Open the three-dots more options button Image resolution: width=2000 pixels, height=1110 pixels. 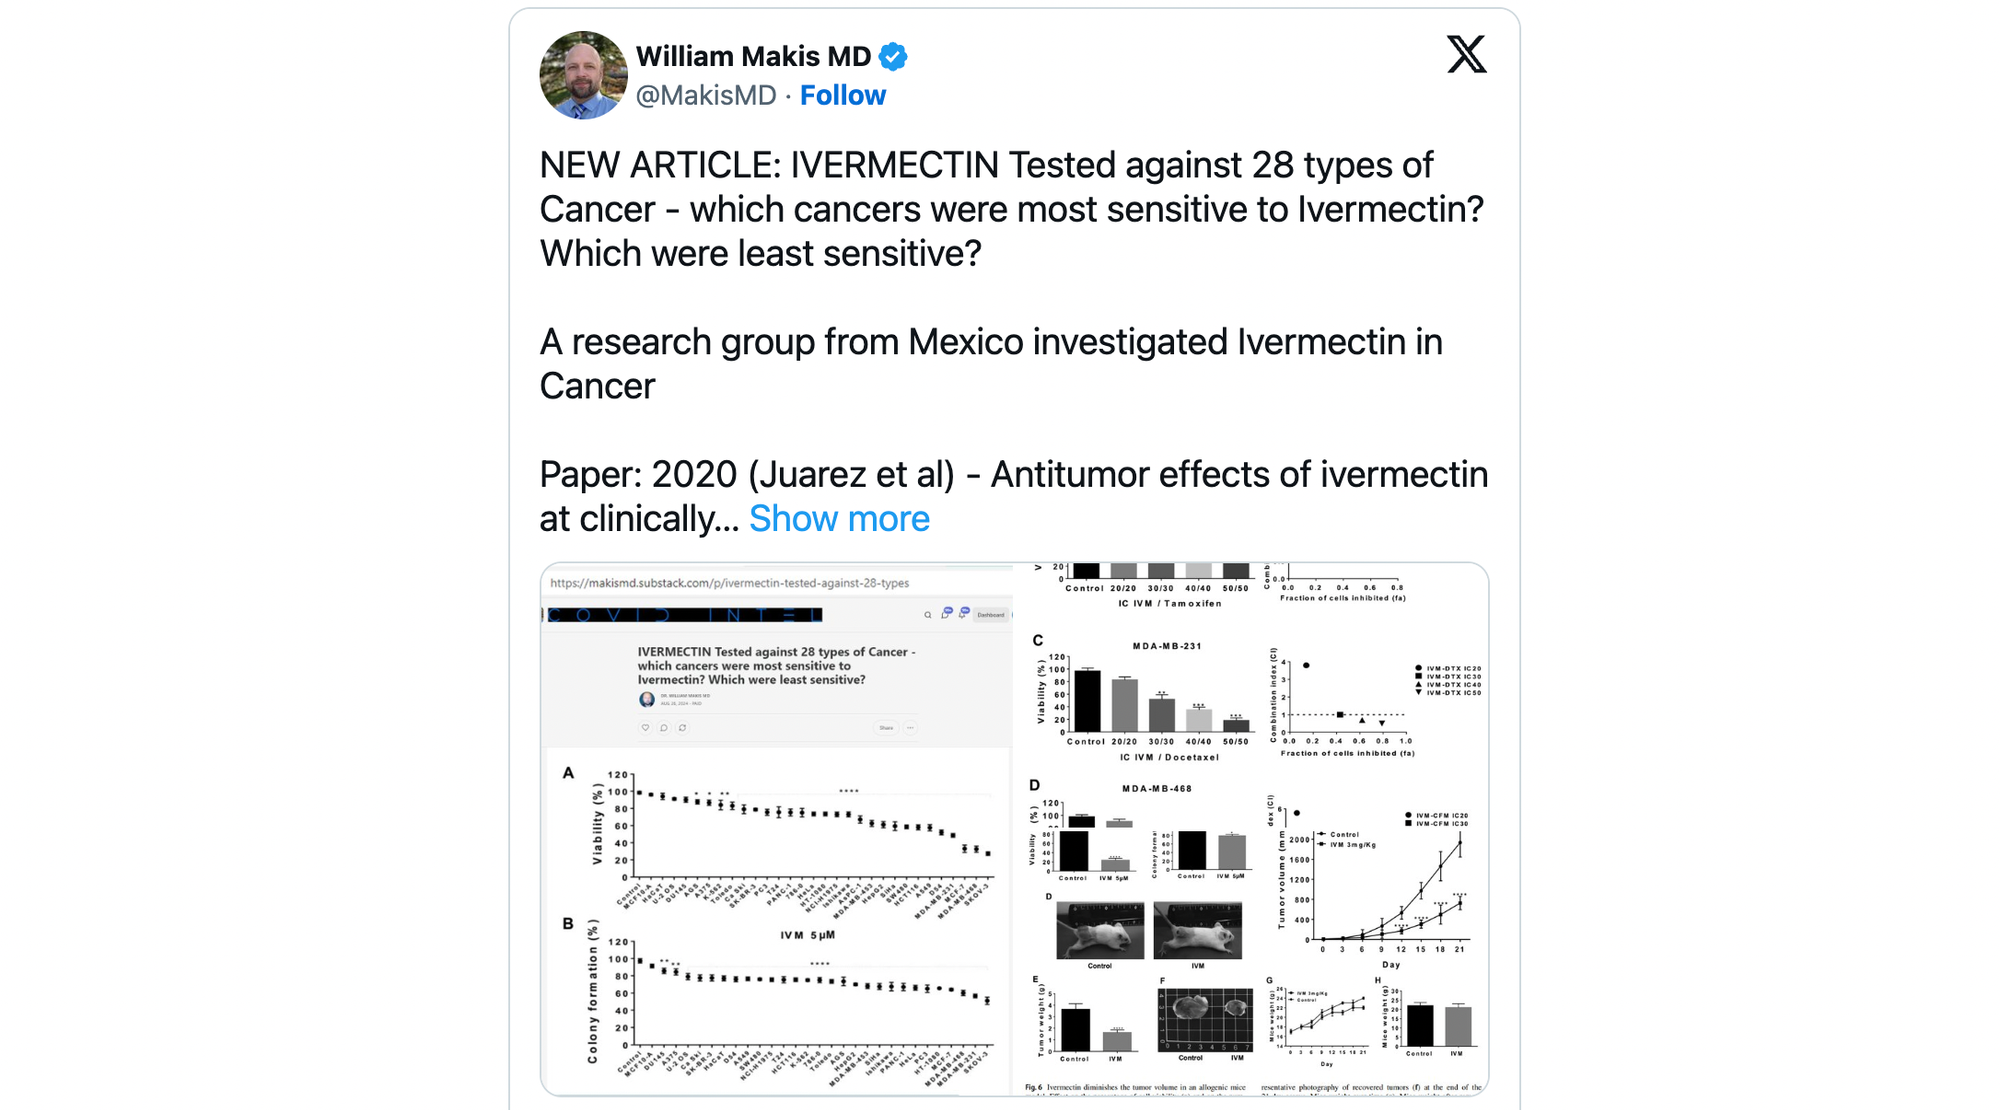[x=910, y=728]
